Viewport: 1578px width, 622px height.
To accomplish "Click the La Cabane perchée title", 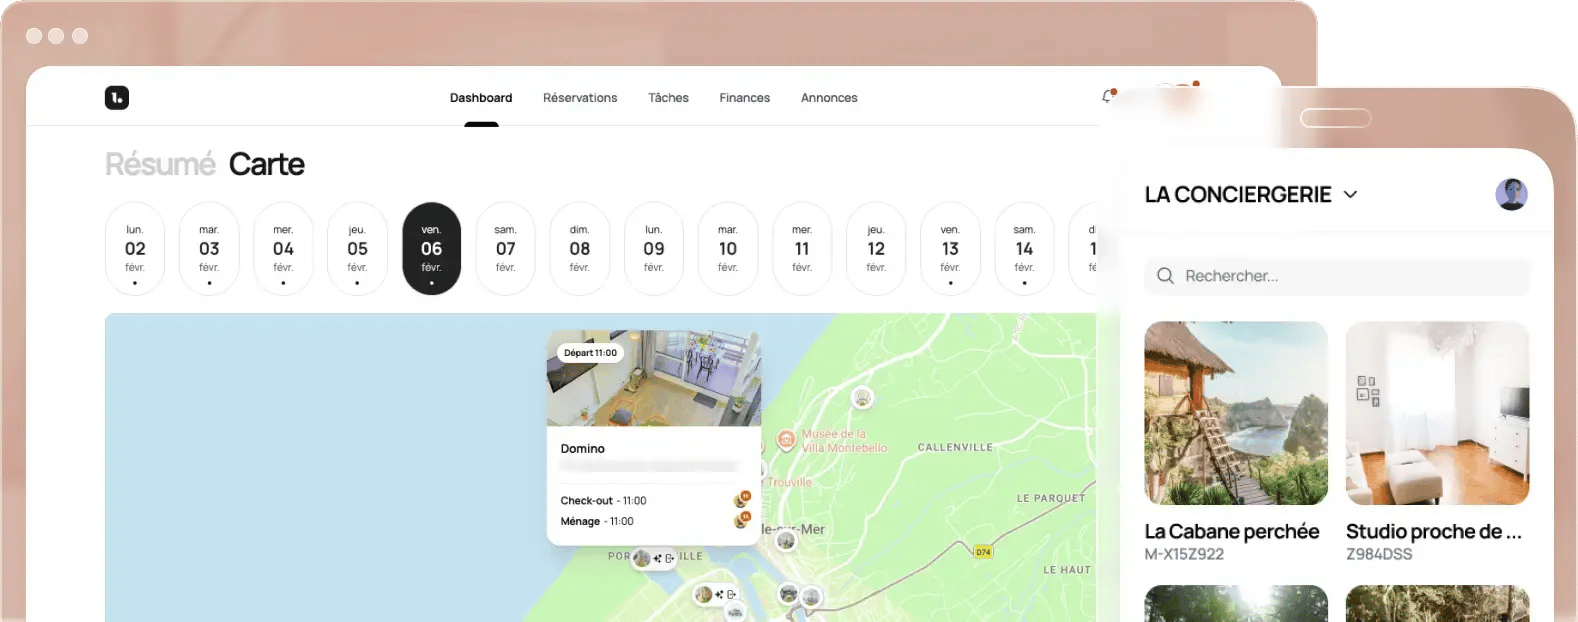I will coord(1232,532).
